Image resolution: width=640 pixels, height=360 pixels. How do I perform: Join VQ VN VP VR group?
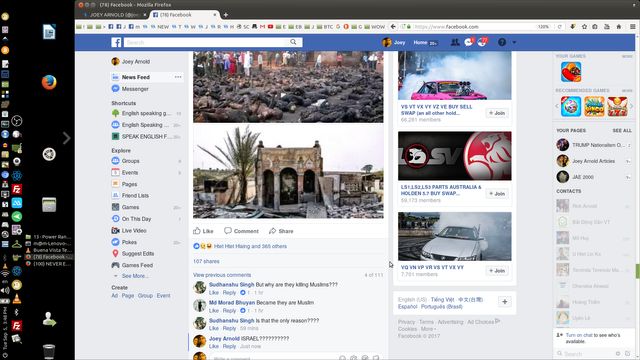pyautogui.click(x=497, y=271)
